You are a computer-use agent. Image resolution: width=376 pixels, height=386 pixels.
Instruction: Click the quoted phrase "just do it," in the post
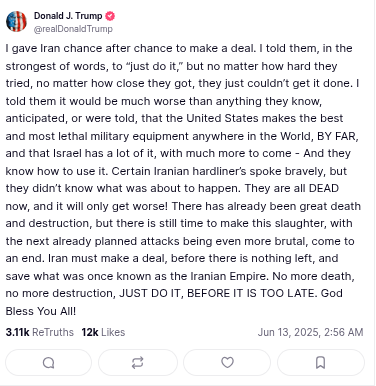tap(154, 66)
